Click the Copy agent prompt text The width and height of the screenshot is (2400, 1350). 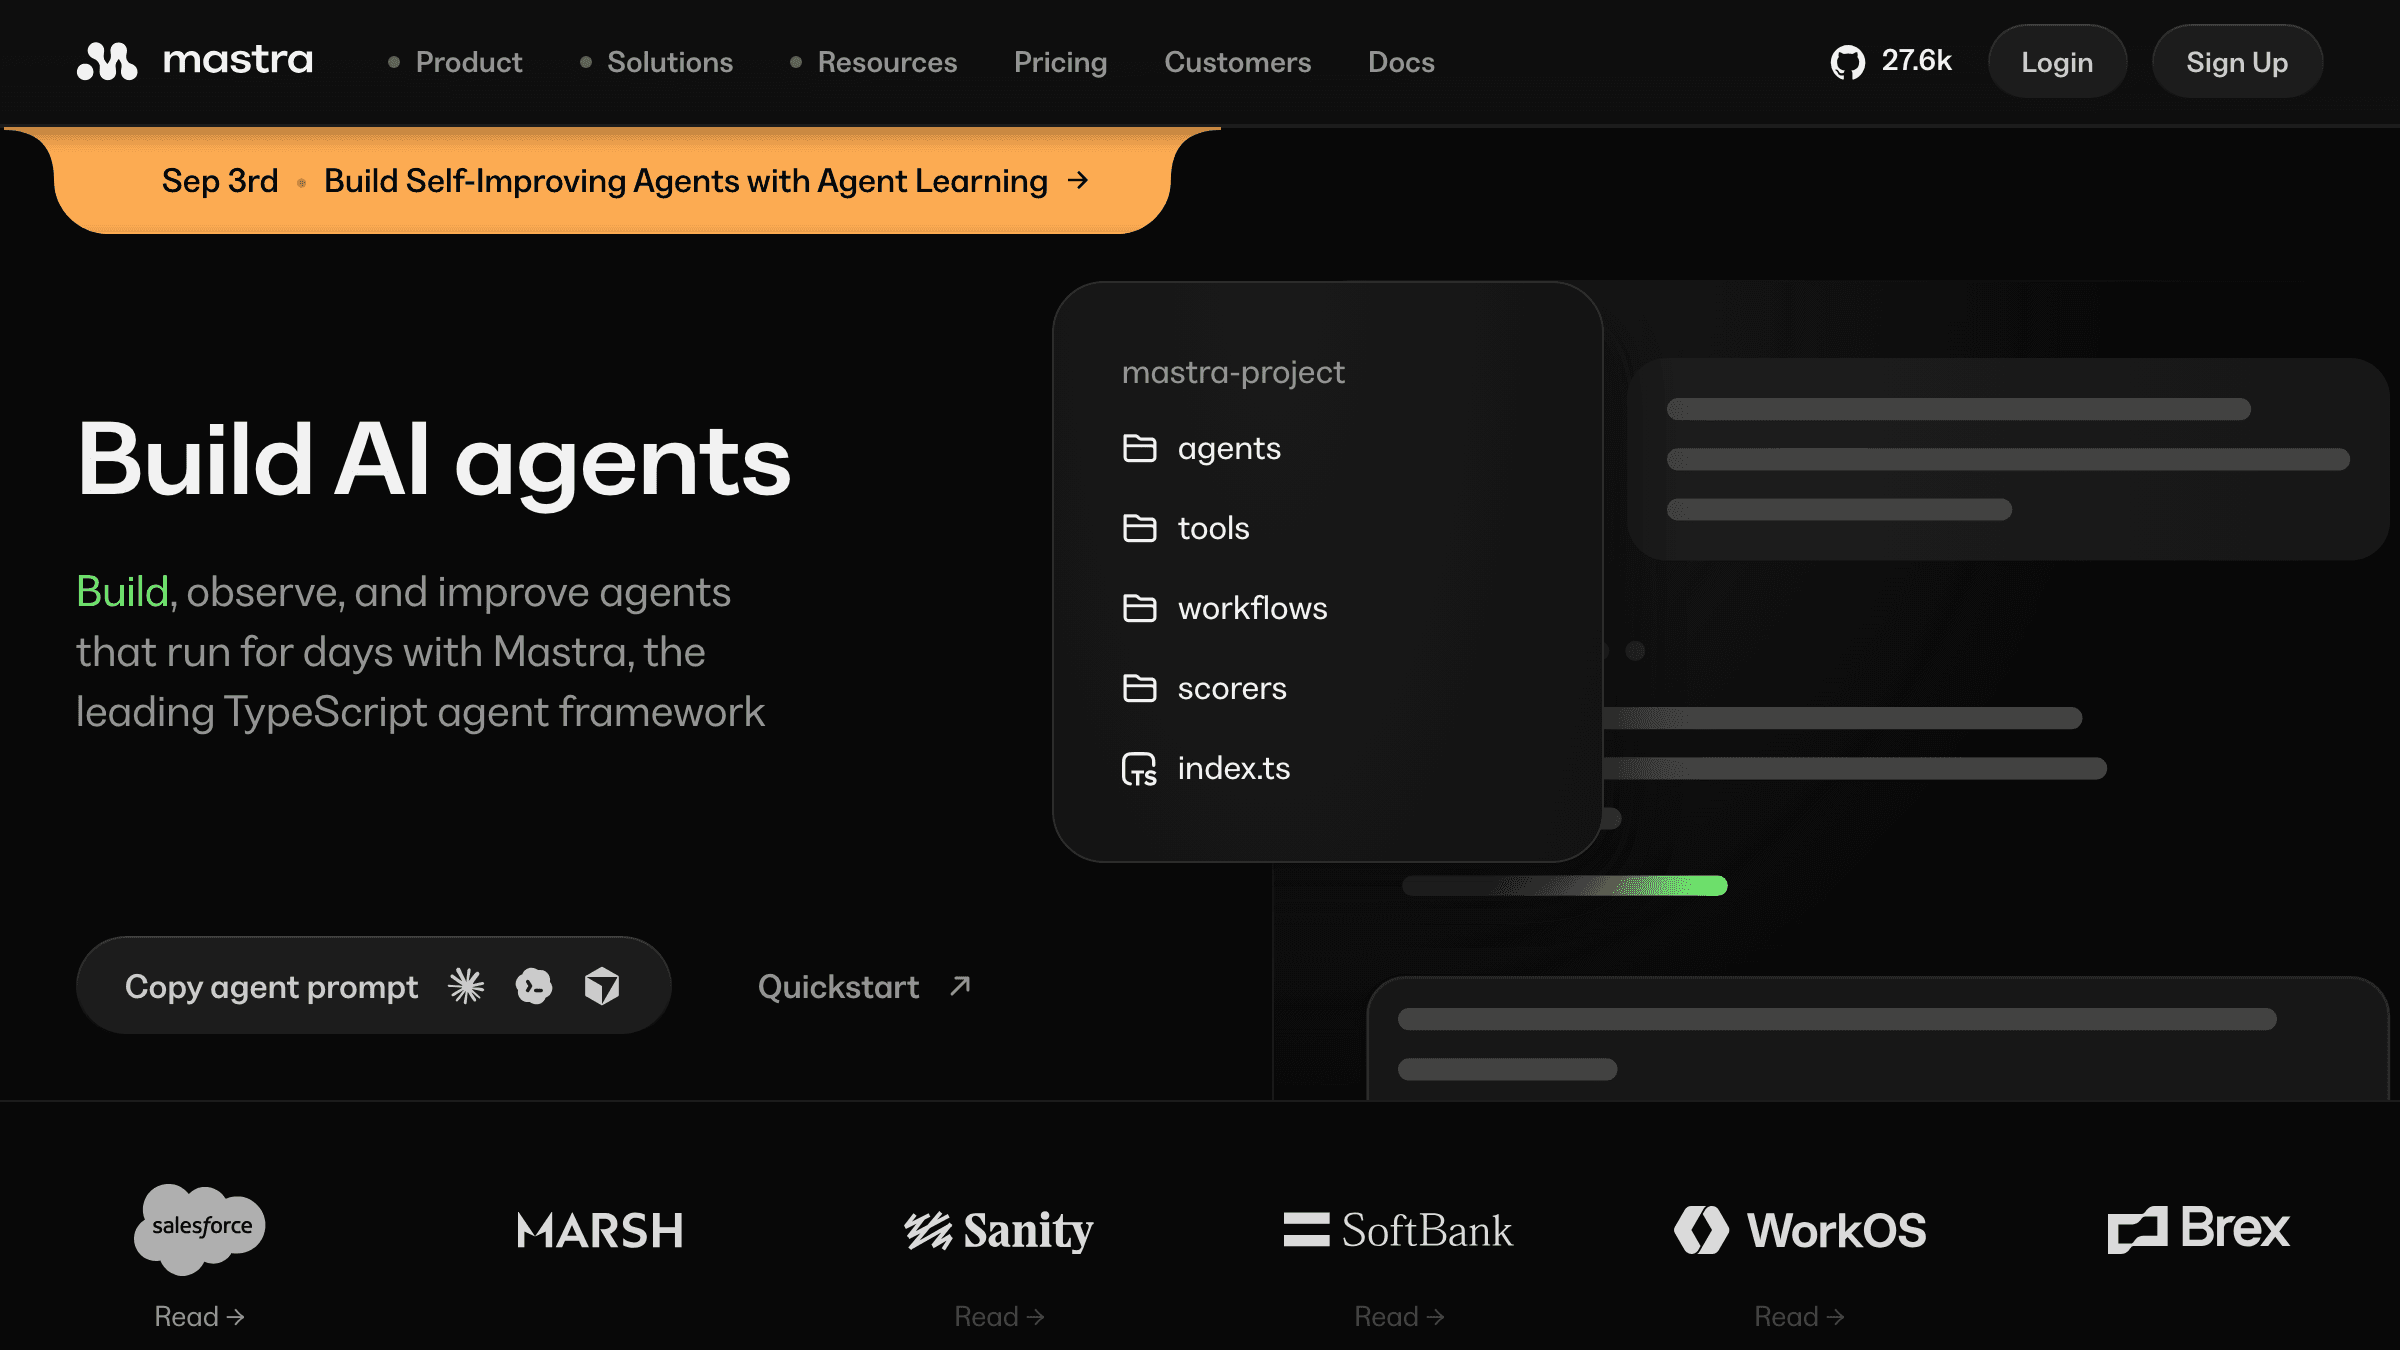(271, 987)
